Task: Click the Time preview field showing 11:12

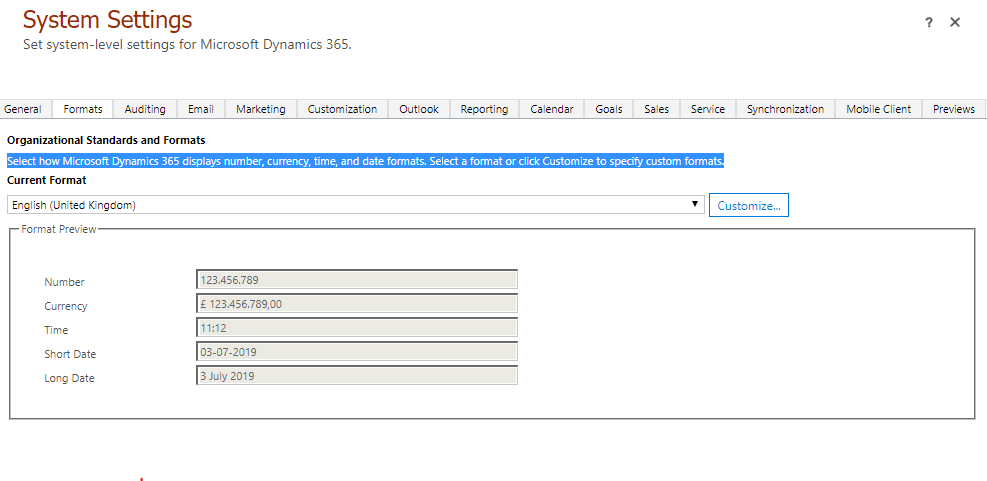Action: pos(357,327)
